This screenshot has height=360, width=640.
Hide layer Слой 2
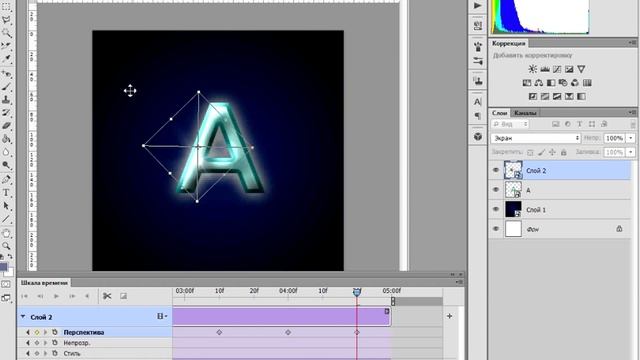[x=496, y=170]
